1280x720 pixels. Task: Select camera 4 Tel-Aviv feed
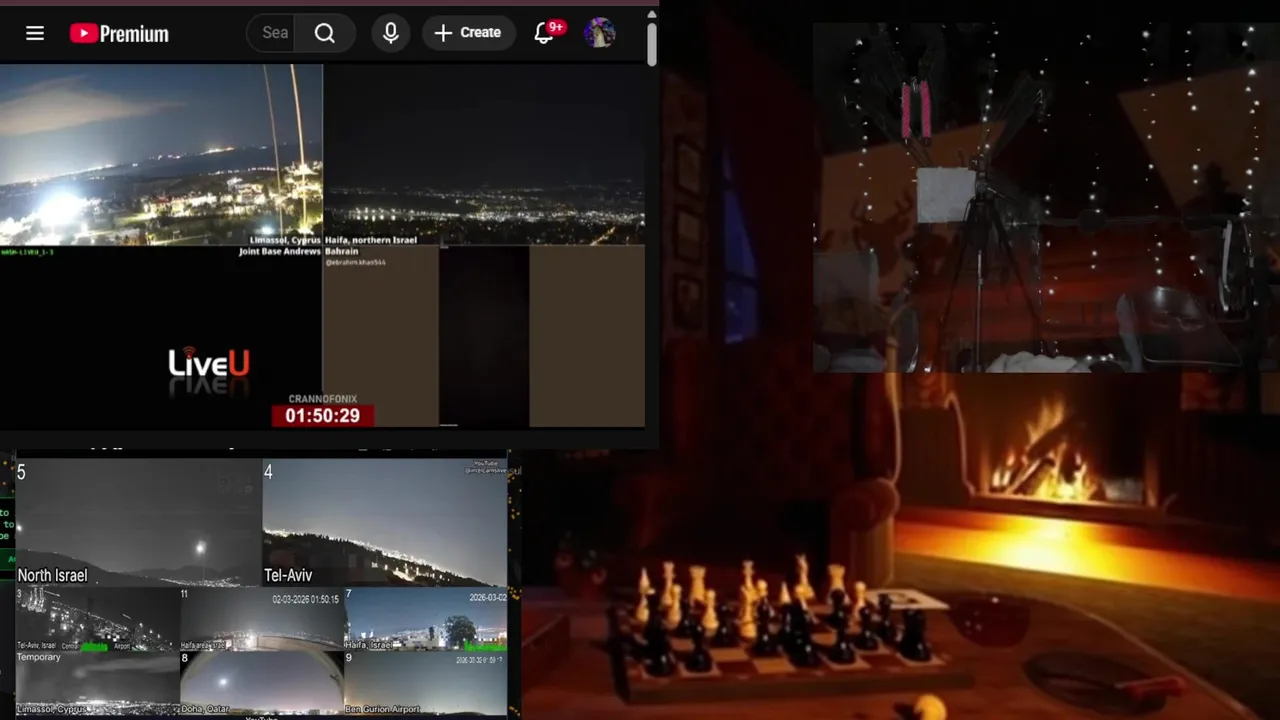coord(385,522)
